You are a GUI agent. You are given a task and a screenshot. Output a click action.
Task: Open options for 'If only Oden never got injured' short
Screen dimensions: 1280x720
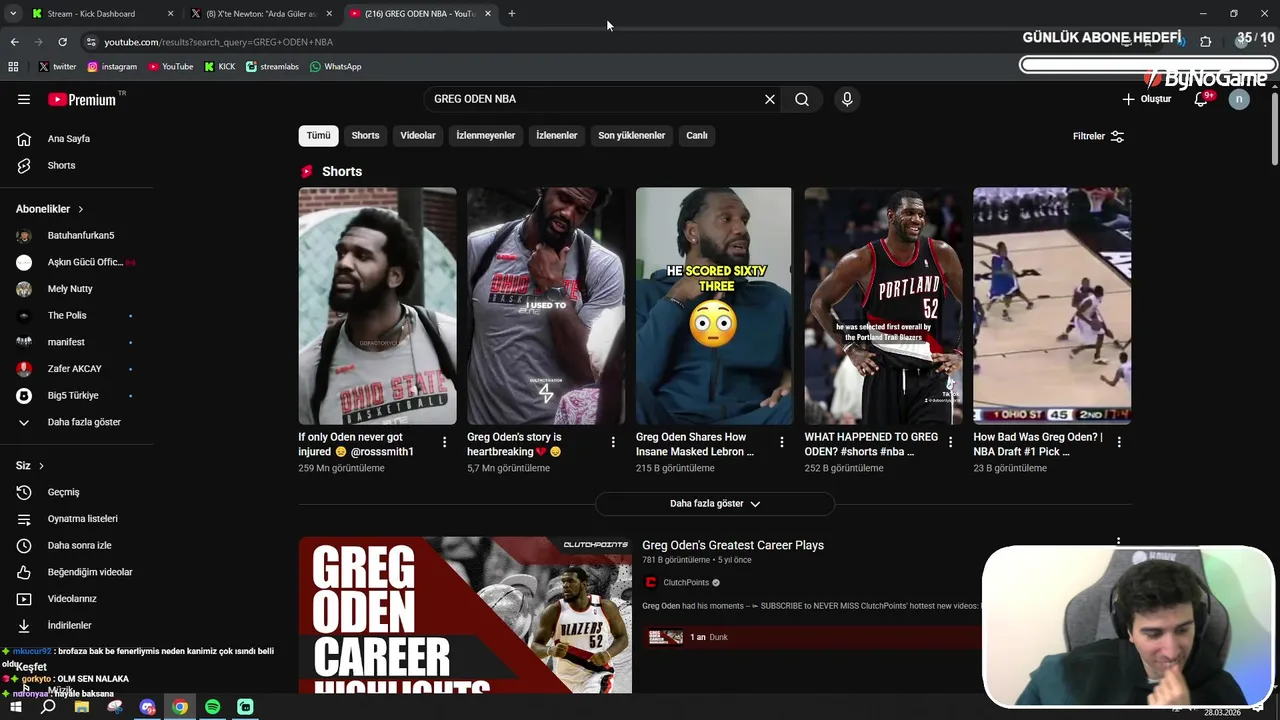click(445, 442)
